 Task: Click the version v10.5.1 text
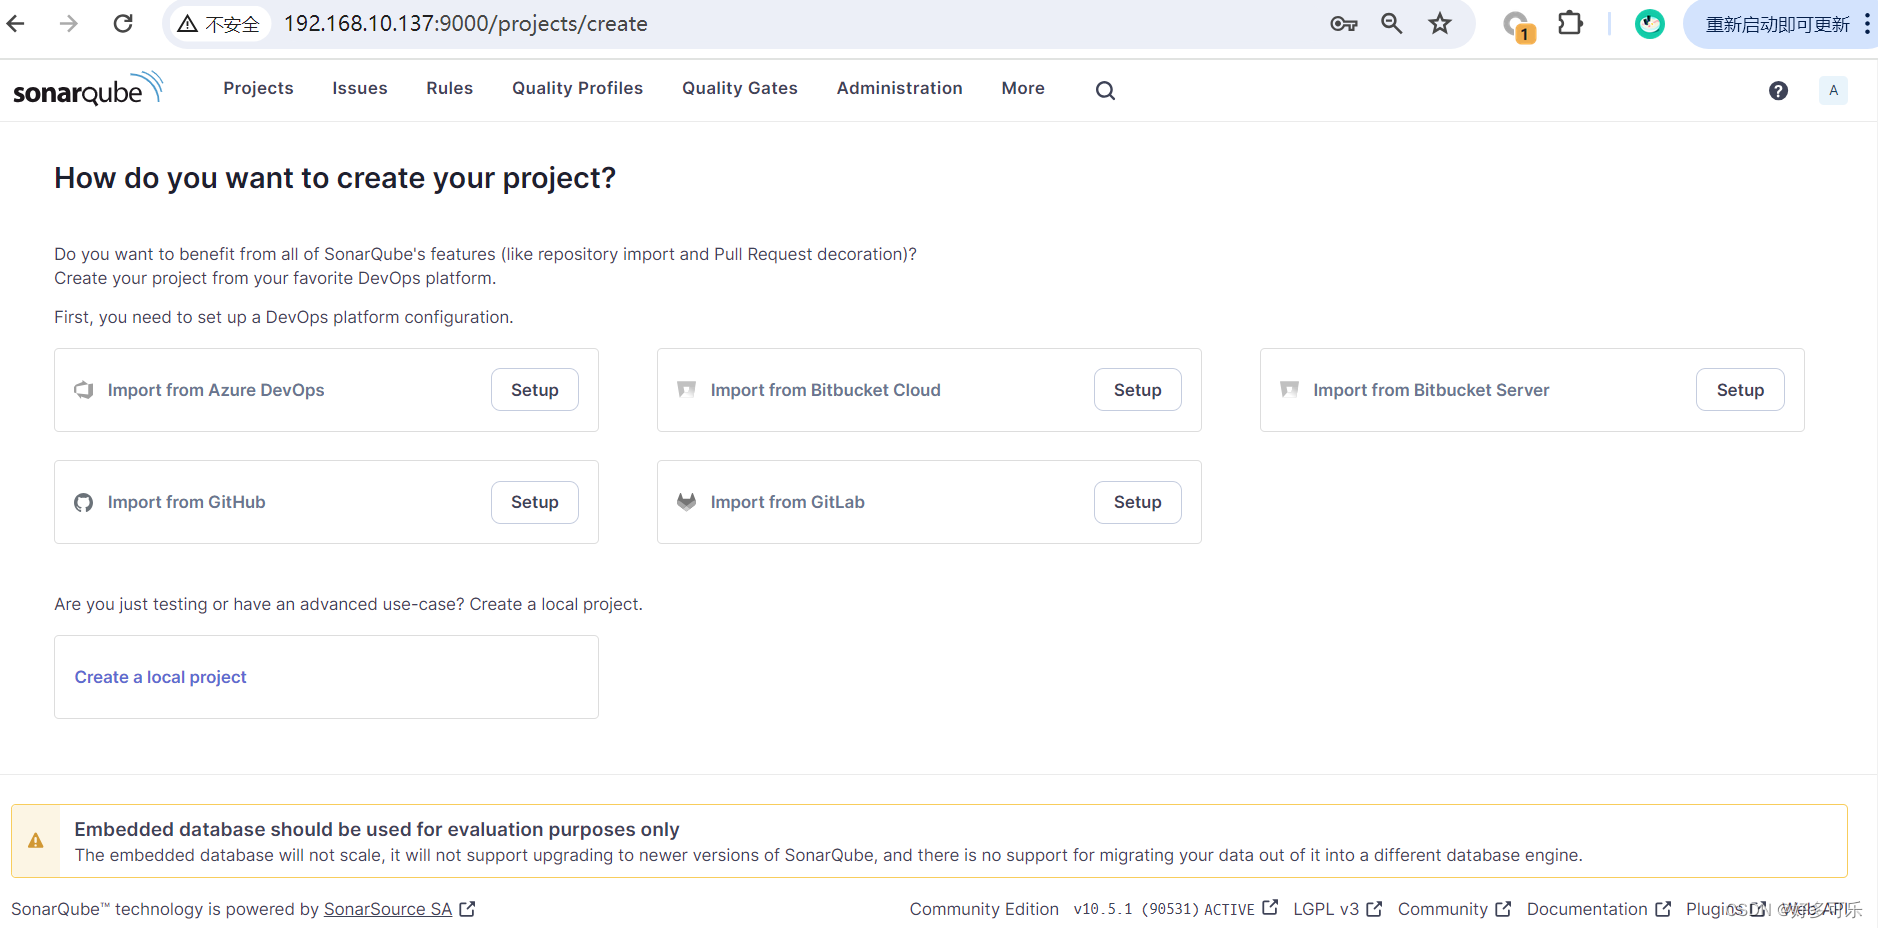1103,909
